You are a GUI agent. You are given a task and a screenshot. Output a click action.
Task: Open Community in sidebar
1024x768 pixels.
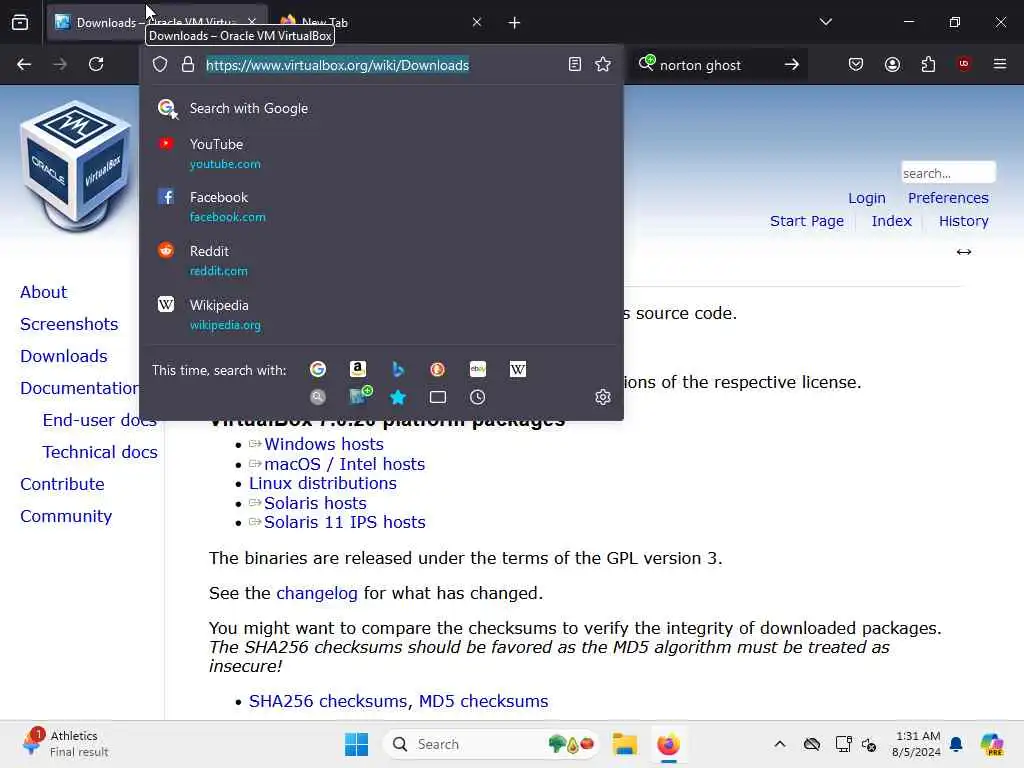click(66, 516)
